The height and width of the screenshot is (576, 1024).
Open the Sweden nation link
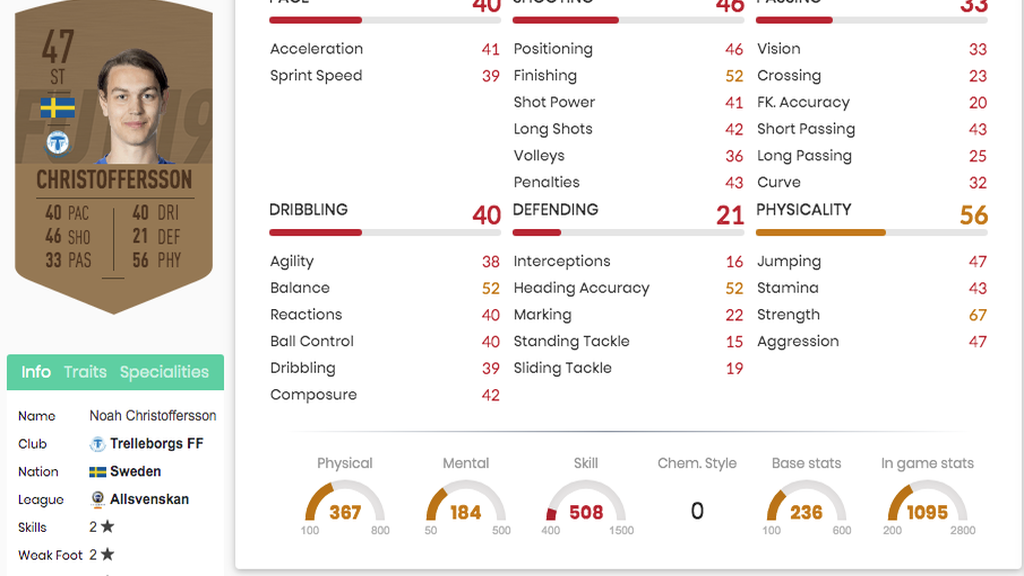[135, 472]
